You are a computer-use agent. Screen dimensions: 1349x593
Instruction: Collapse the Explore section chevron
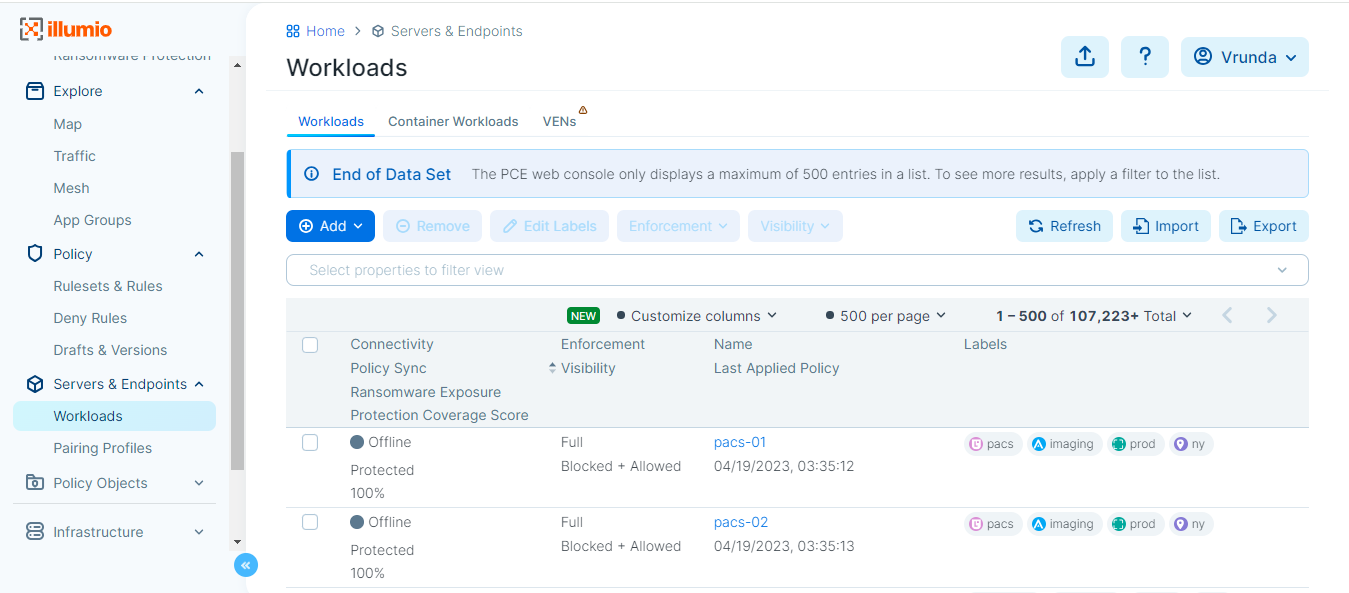coord(199,91)
